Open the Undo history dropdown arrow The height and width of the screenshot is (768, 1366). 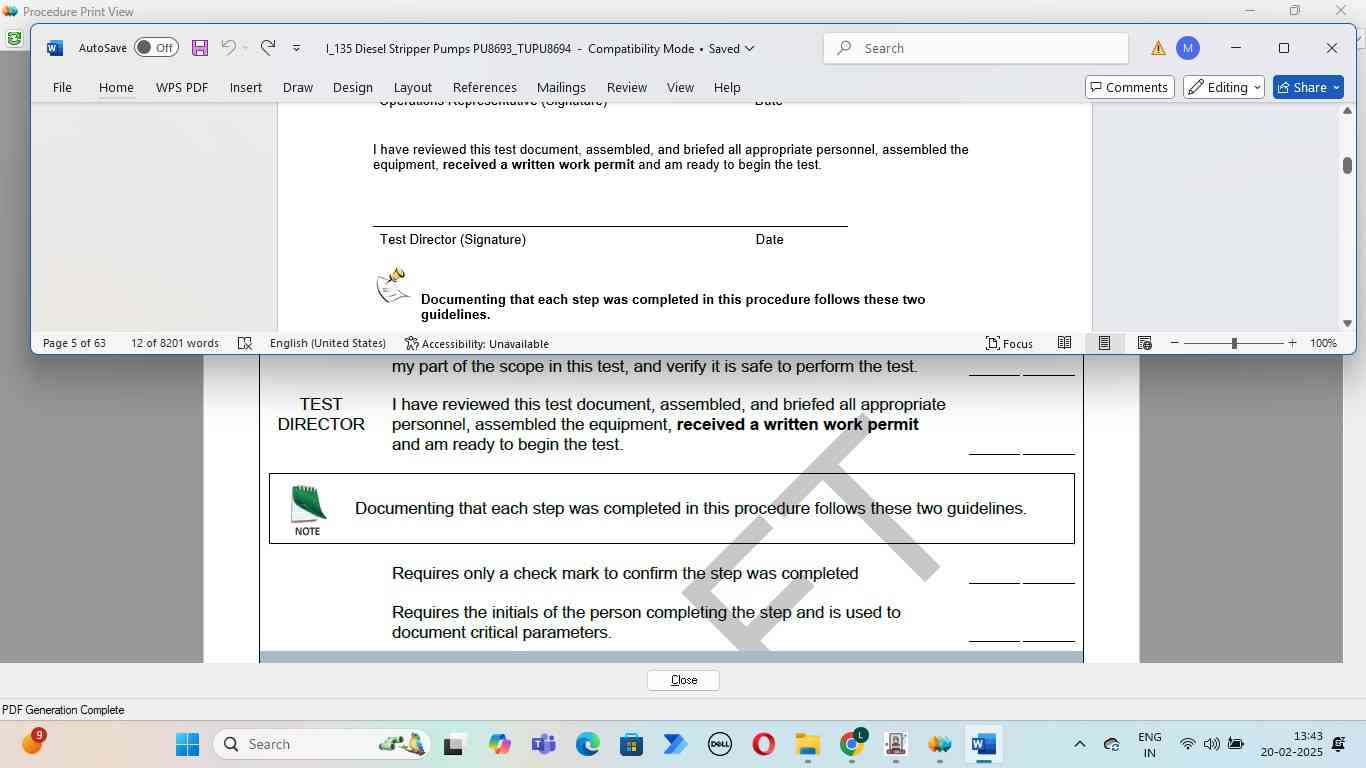click(x=245, y=48)
